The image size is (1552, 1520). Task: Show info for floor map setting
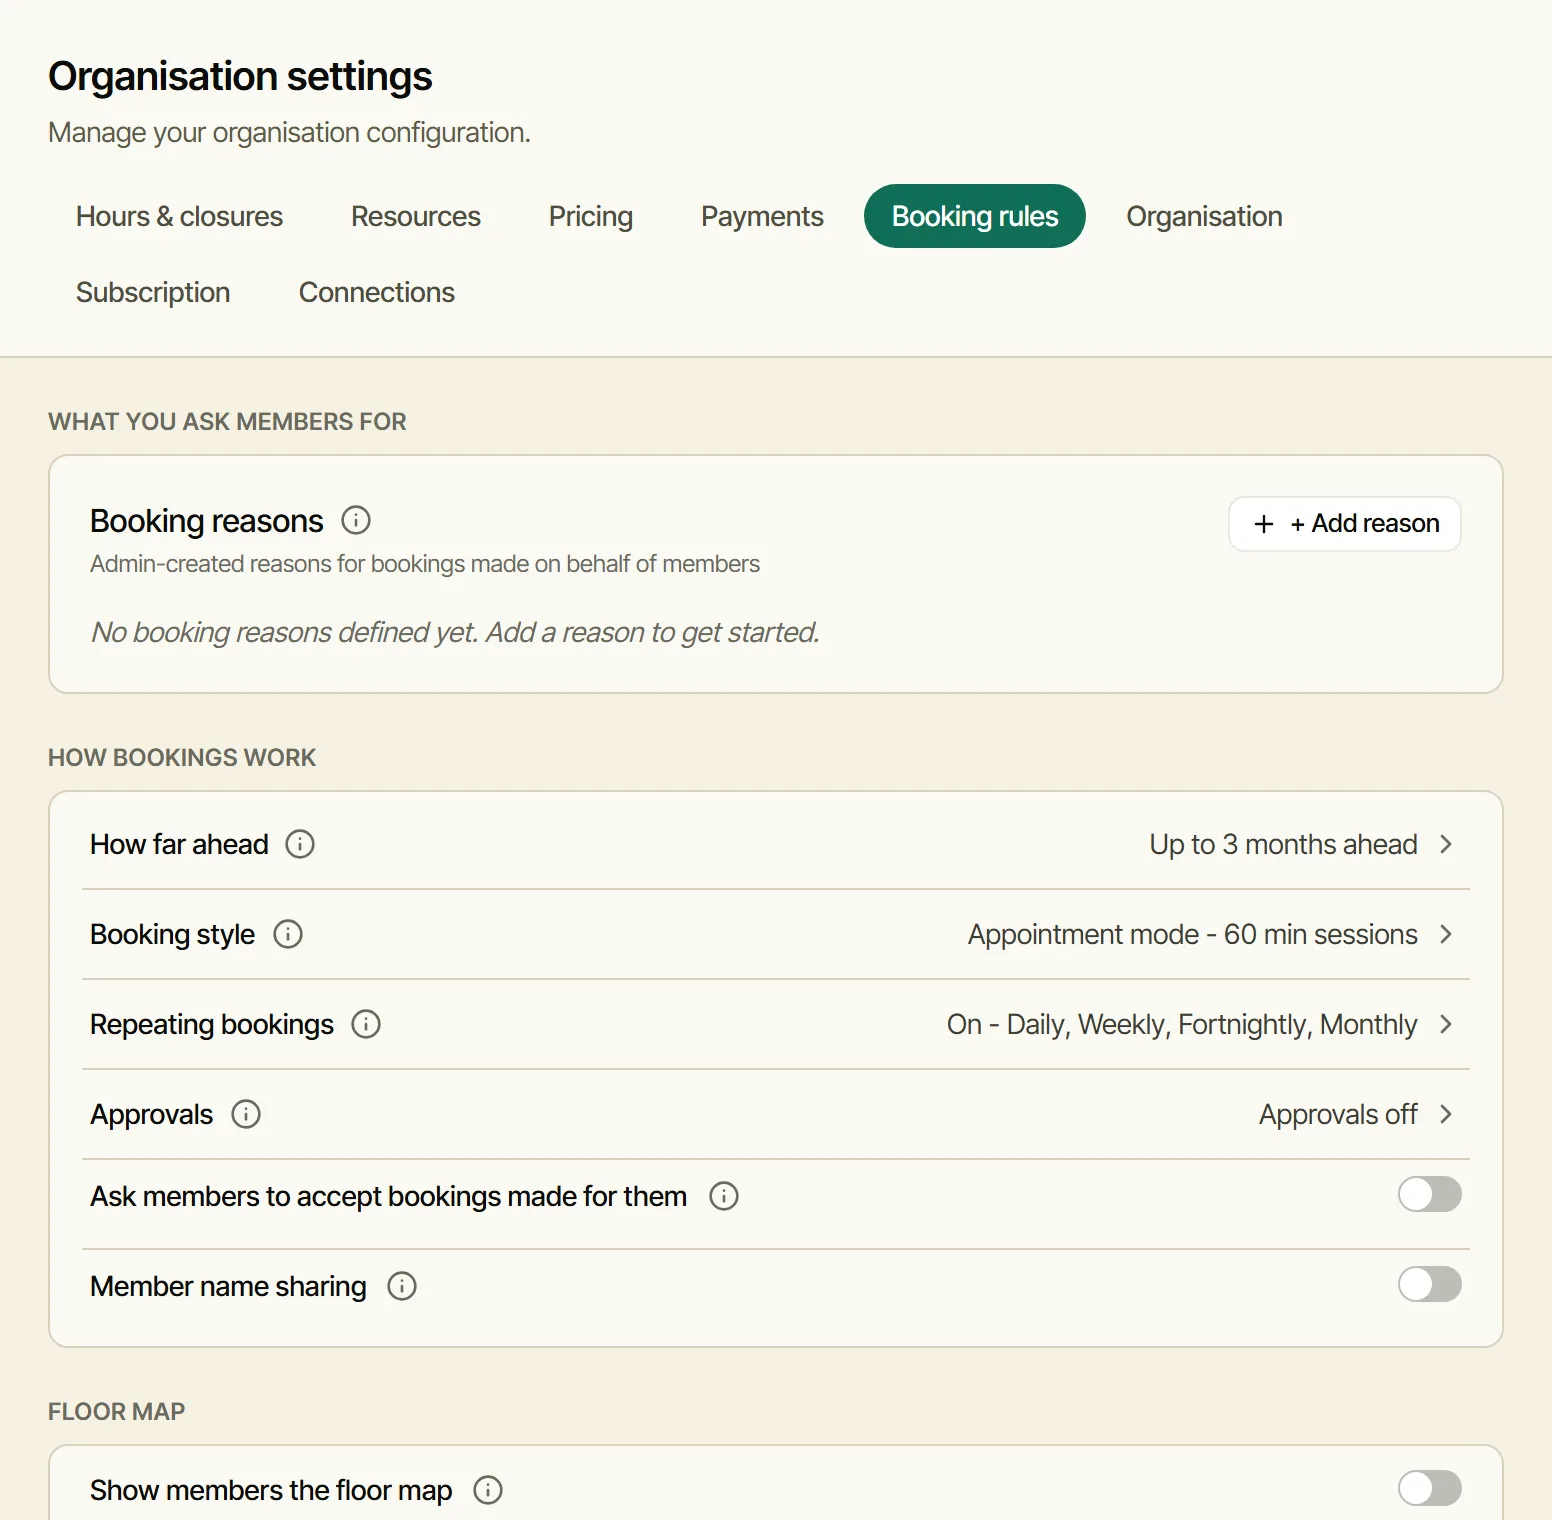[488, 1490]
